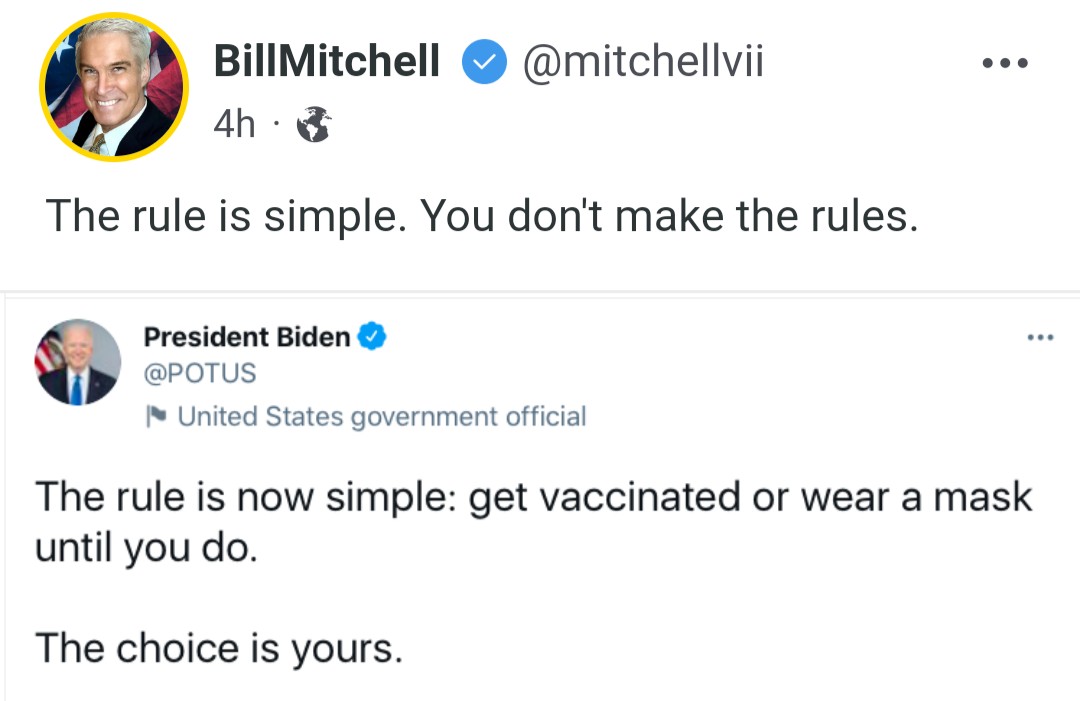Click the blue verified badge beside BillMitchell
Viewport: 1080px width, 701px height.
[484, 62]
